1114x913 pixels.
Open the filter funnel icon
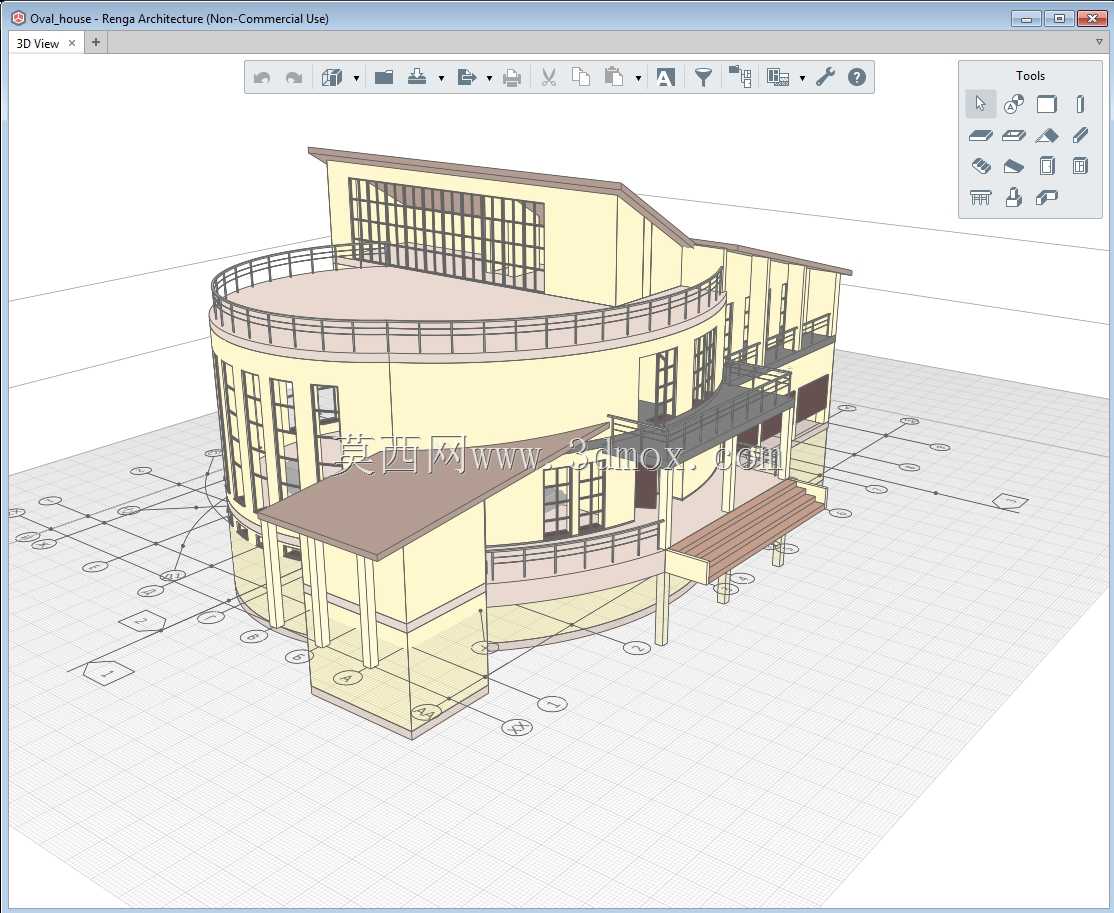(x=703, y=77)
